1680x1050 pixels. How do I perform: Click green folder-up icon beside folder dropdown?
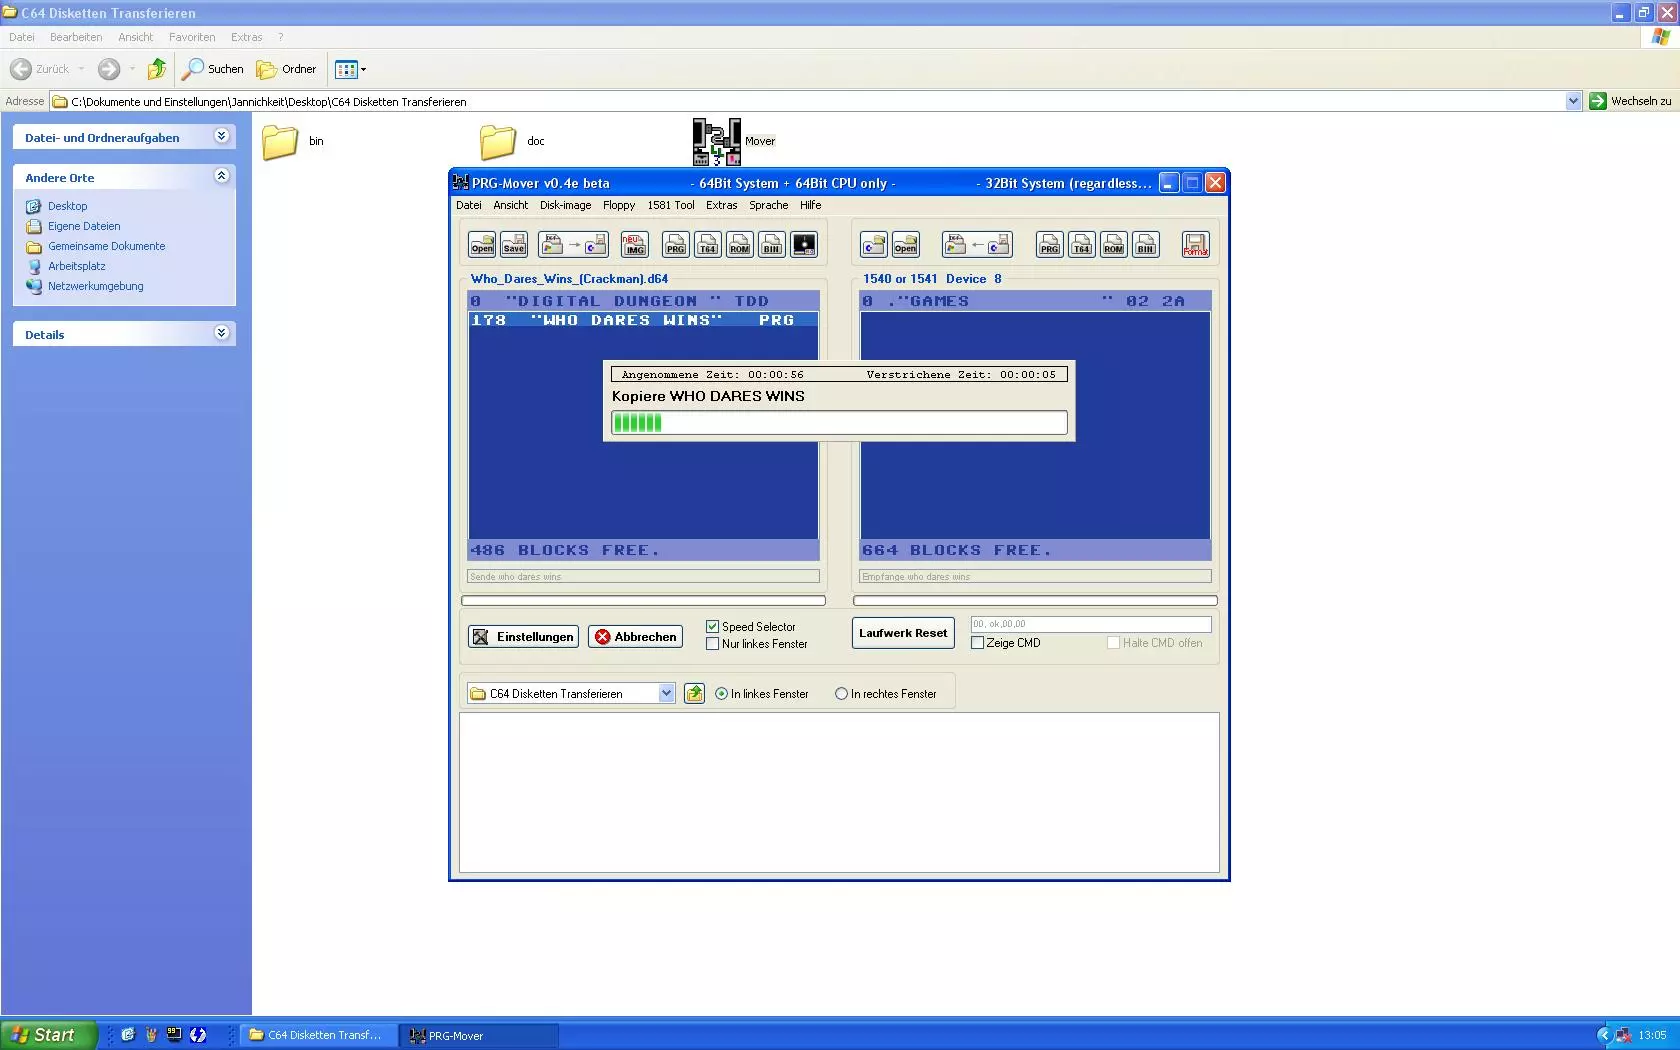pyautogui.click(x=694, y=693)
